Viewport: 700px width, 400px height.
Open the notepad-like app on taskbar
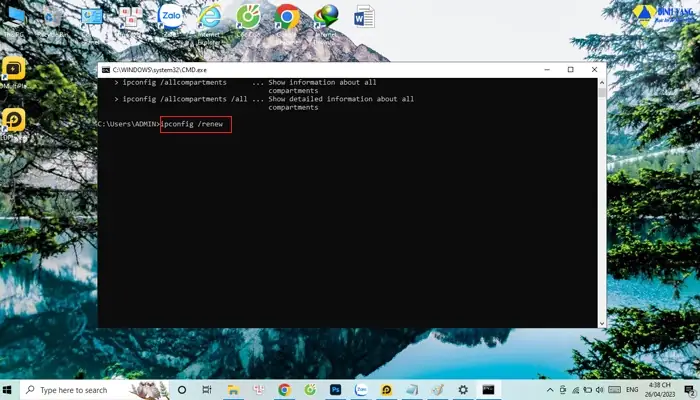click(412, 390)
